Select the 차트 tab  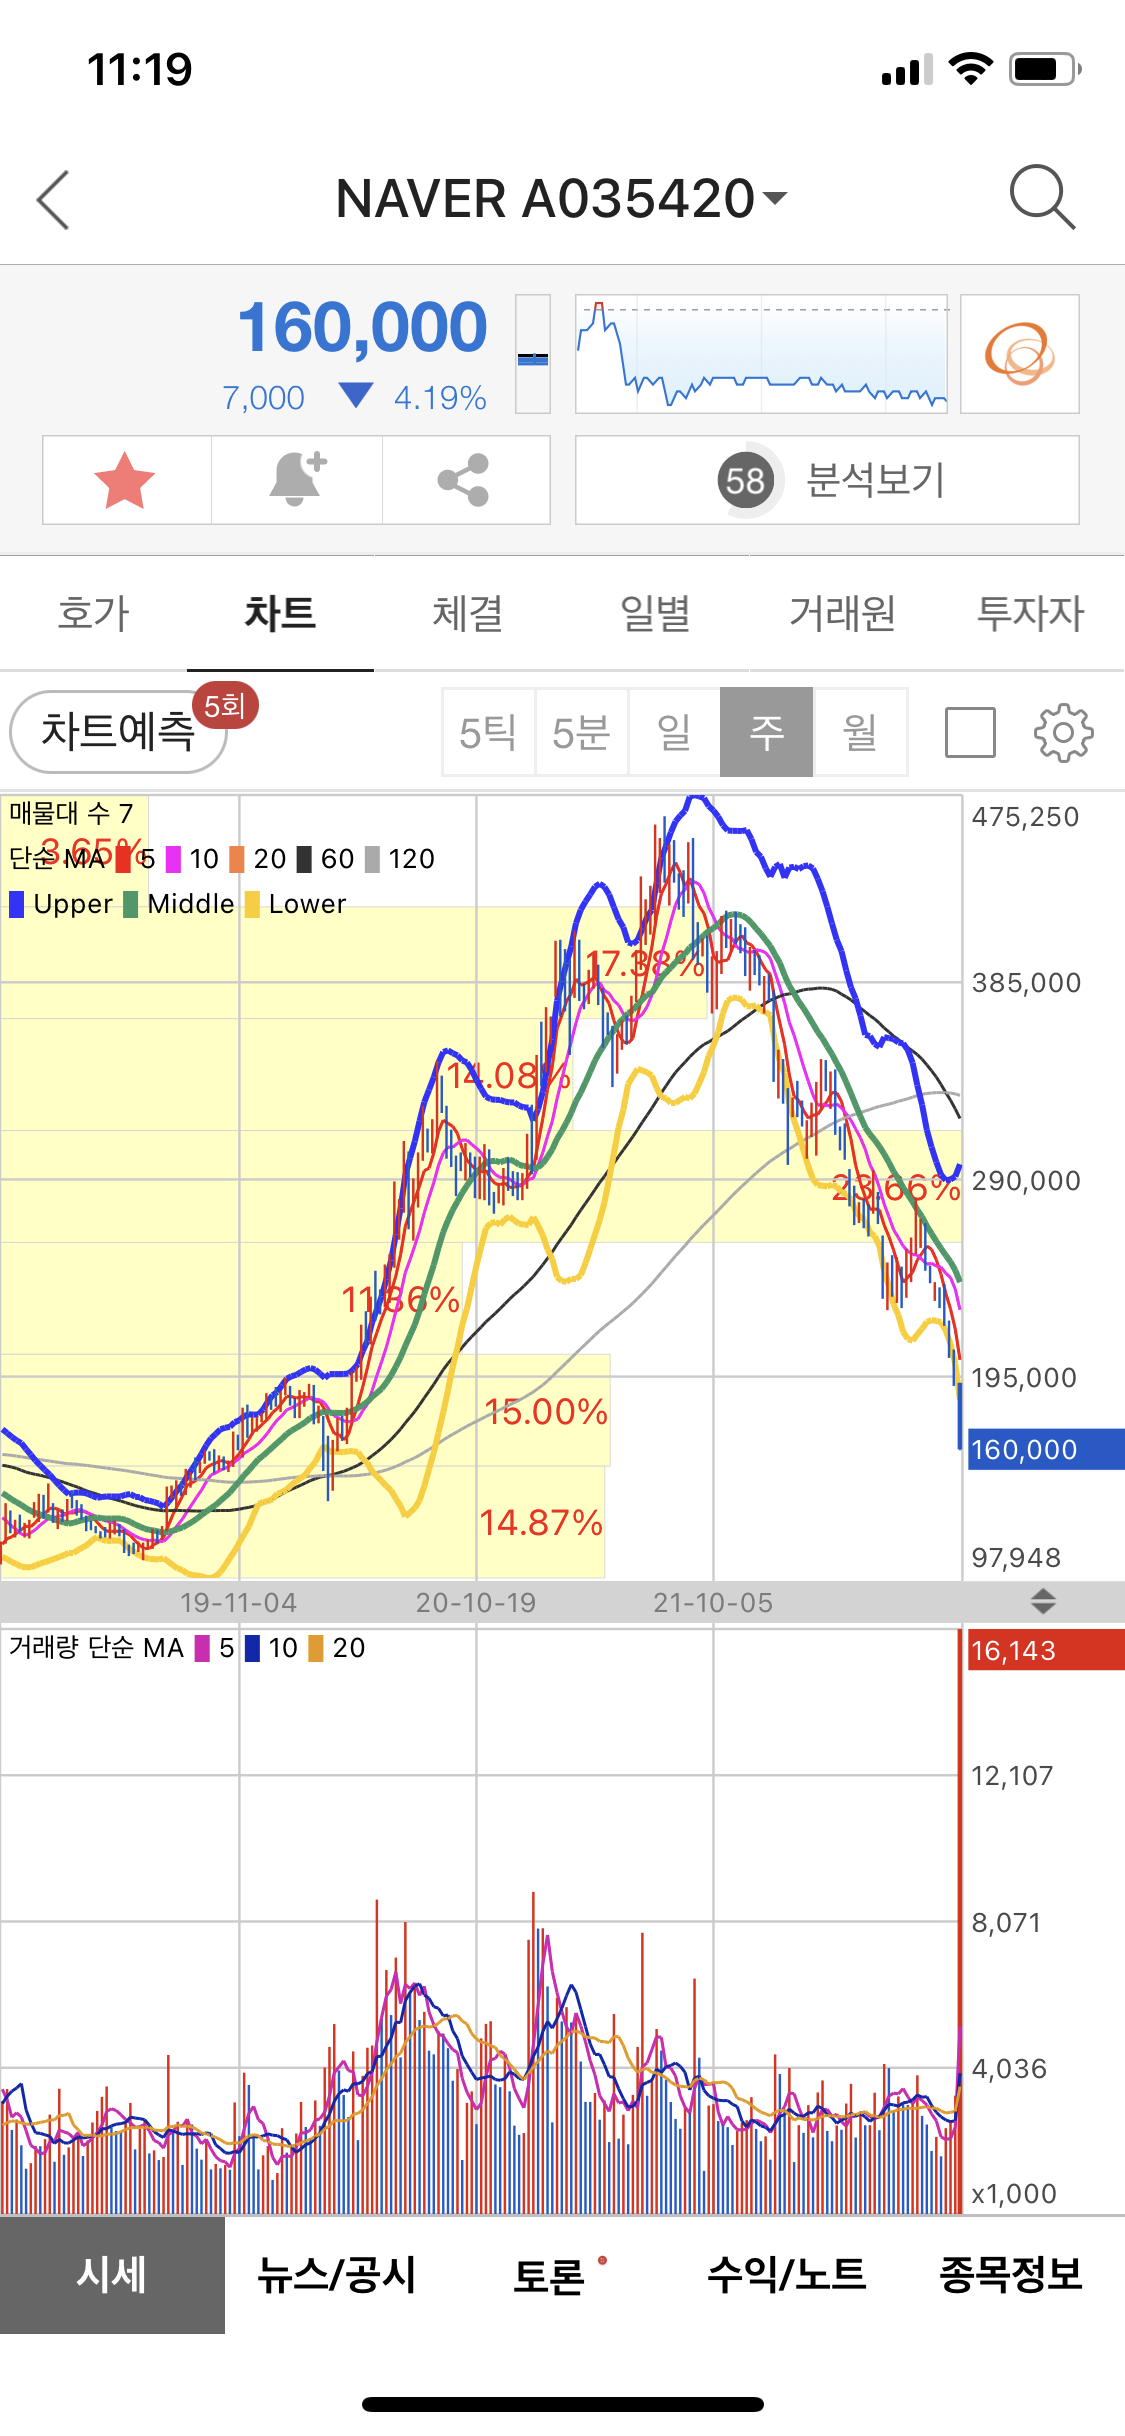pyautogui.click(x=280, y=613)
